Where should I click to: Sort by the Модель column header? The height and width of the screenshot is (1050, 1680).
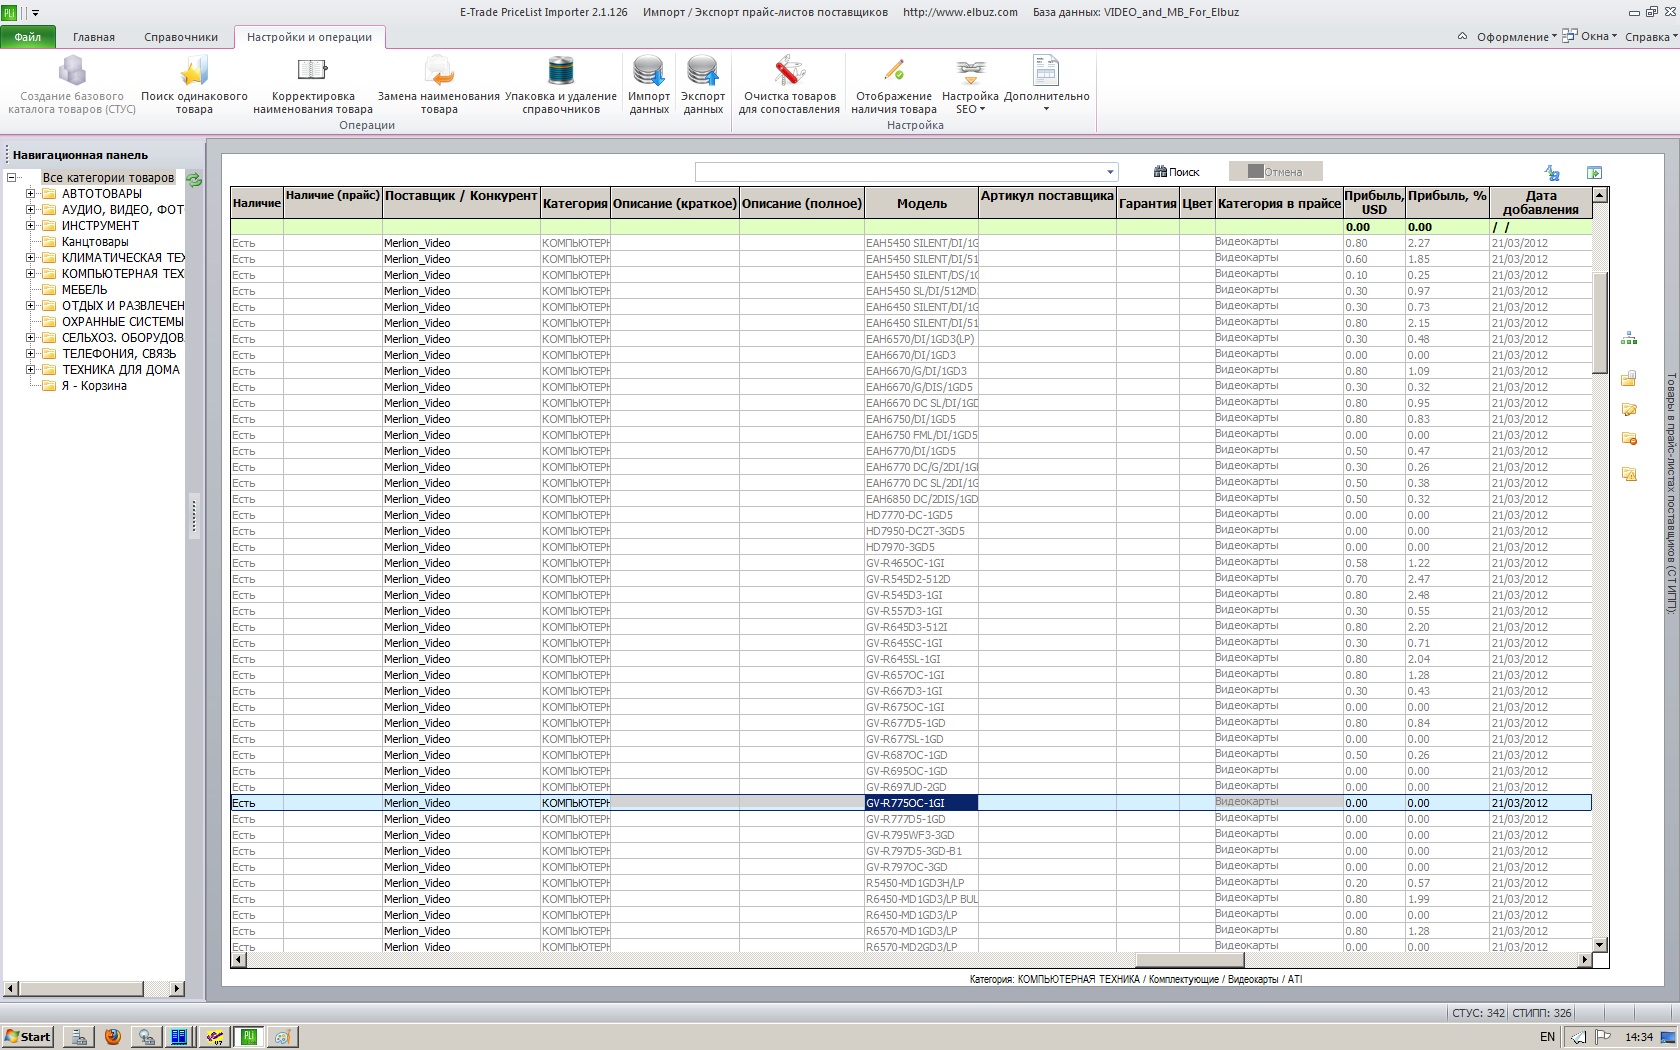(x=921, y=203)
